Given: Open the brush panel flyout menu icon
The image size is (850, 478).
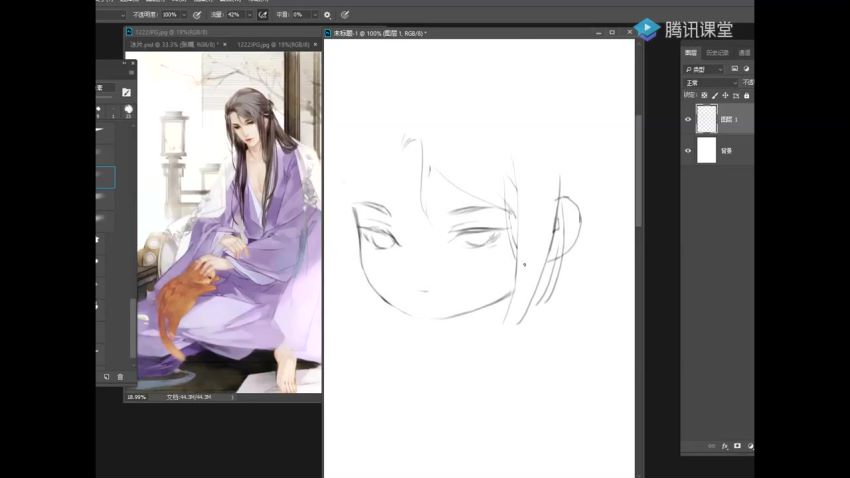Looking at the screenshot, I should point(131,73).
